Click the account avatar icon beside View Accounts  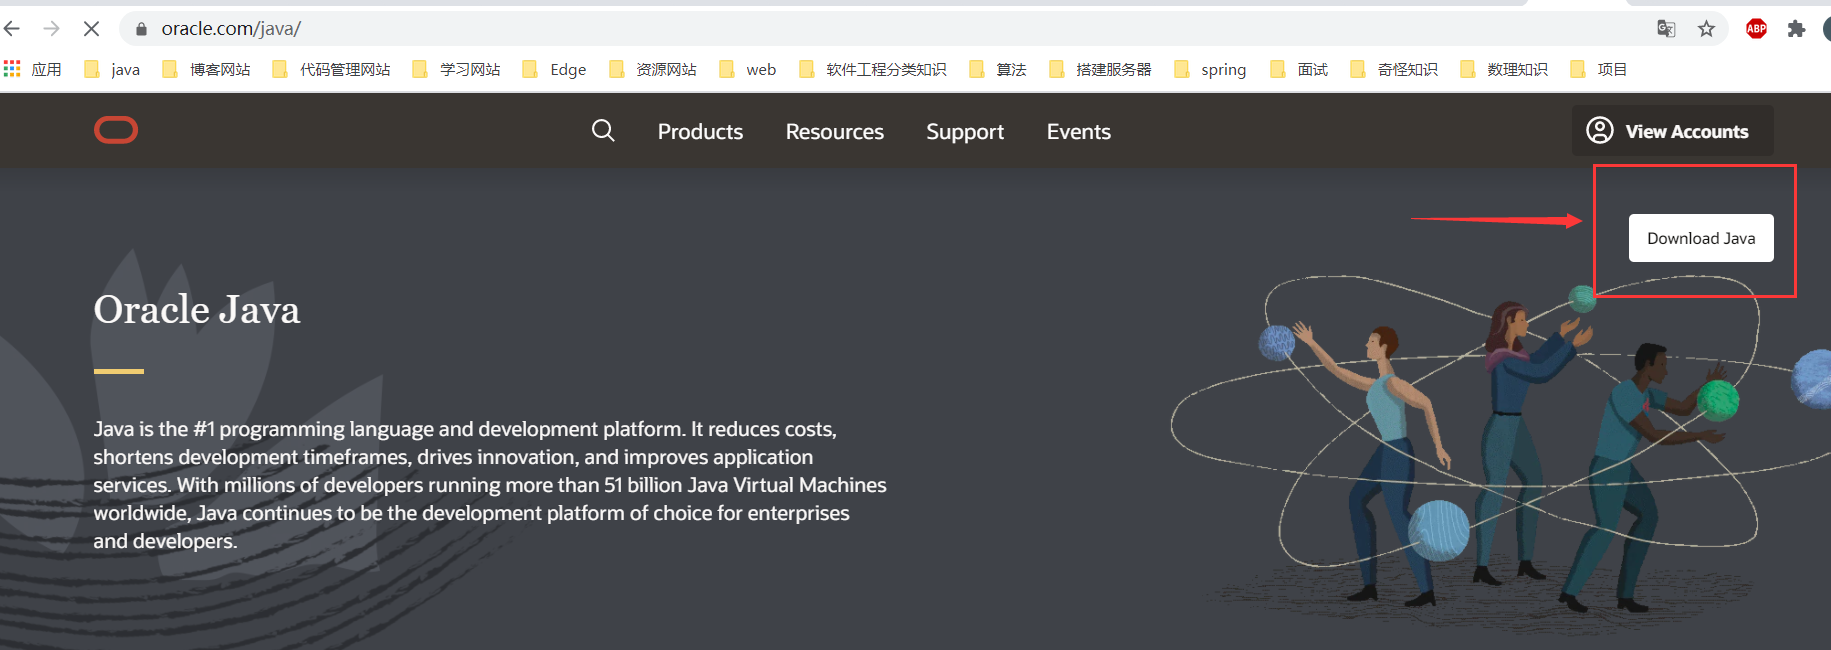click(x=1600, y=130)
